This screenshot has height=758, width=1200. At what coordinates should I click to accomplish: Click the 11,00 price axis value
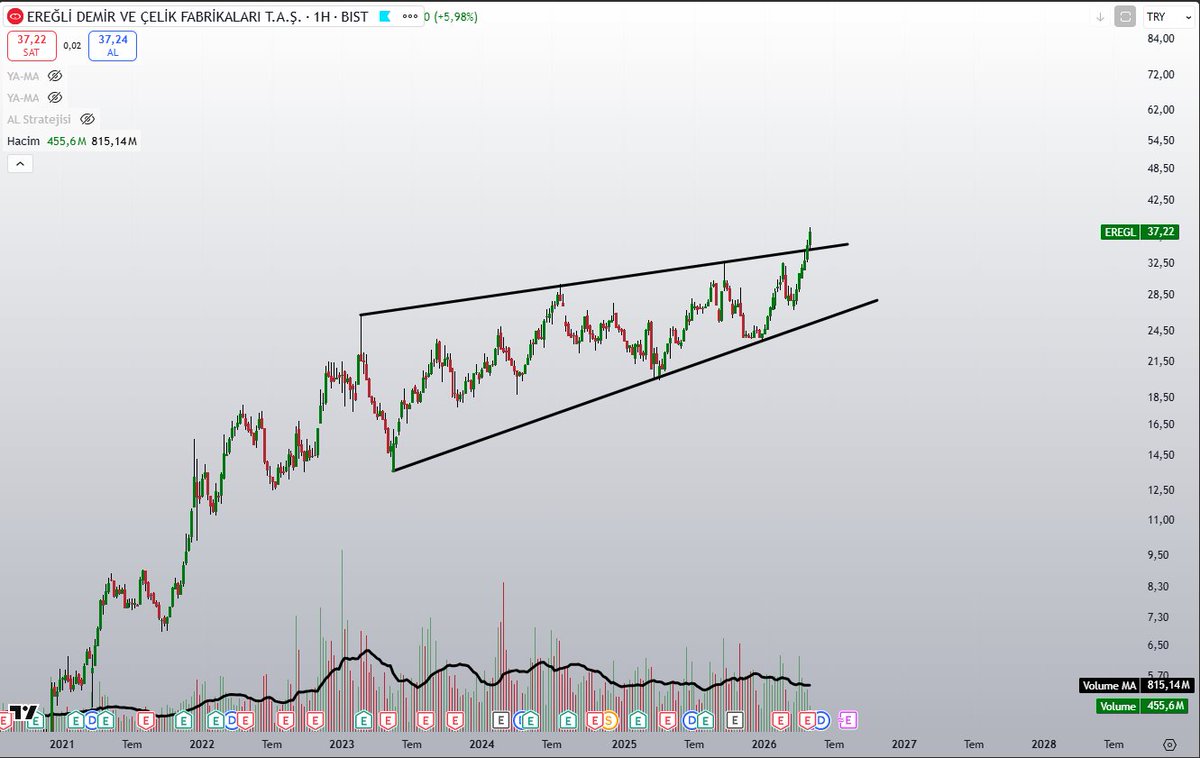(x=1160, y=520)
